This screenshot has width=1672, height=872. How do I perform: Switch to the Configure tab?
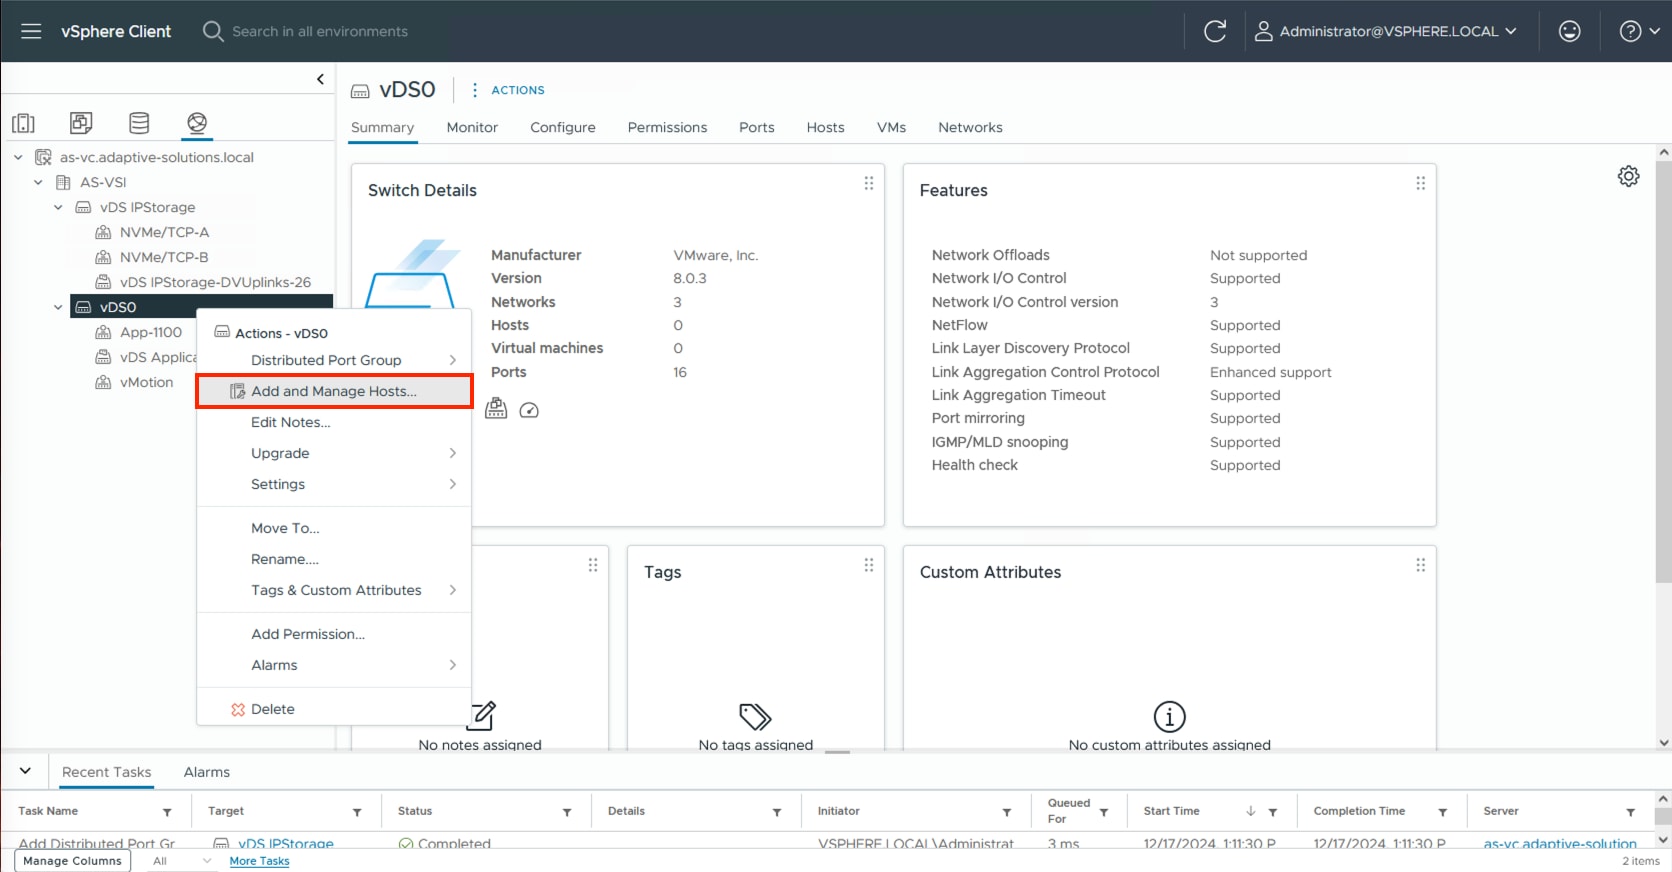(x=562, y=127)
